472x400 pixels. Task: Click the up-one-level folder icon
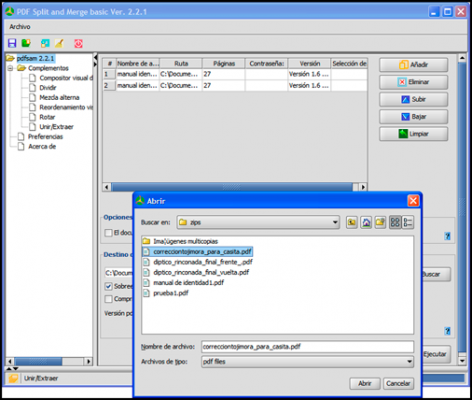point(352,222)
